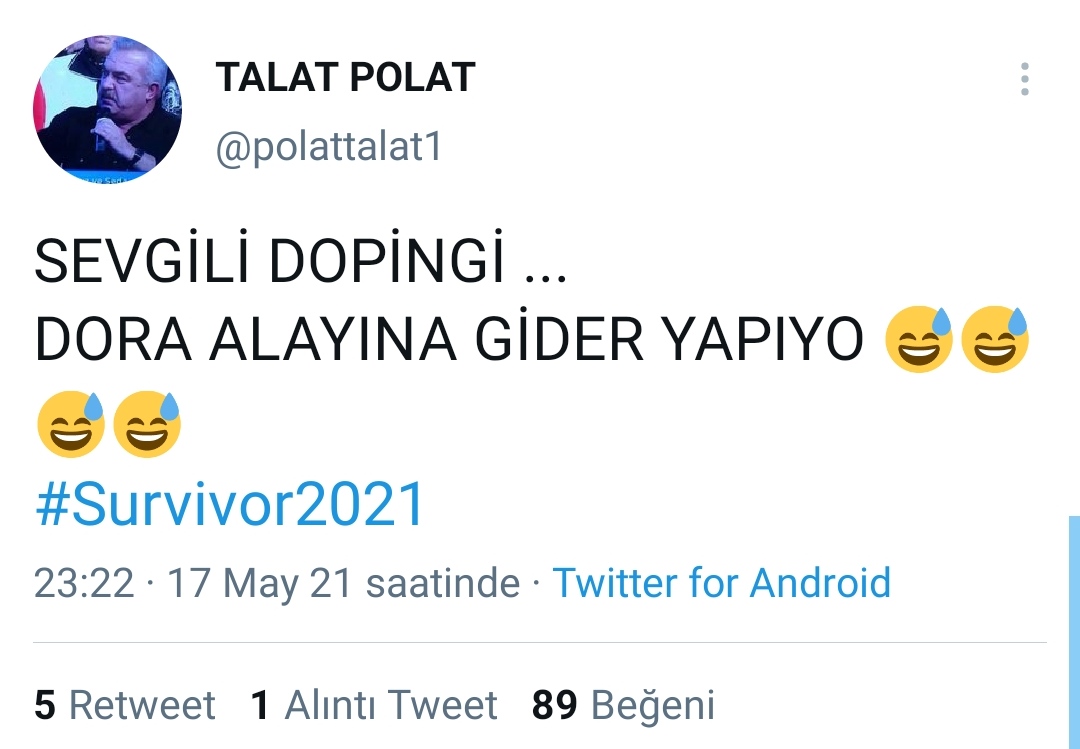
Task: Click the DORA ALAYINA GİDER YAPIYO text
Action: (x=448, y=337)
